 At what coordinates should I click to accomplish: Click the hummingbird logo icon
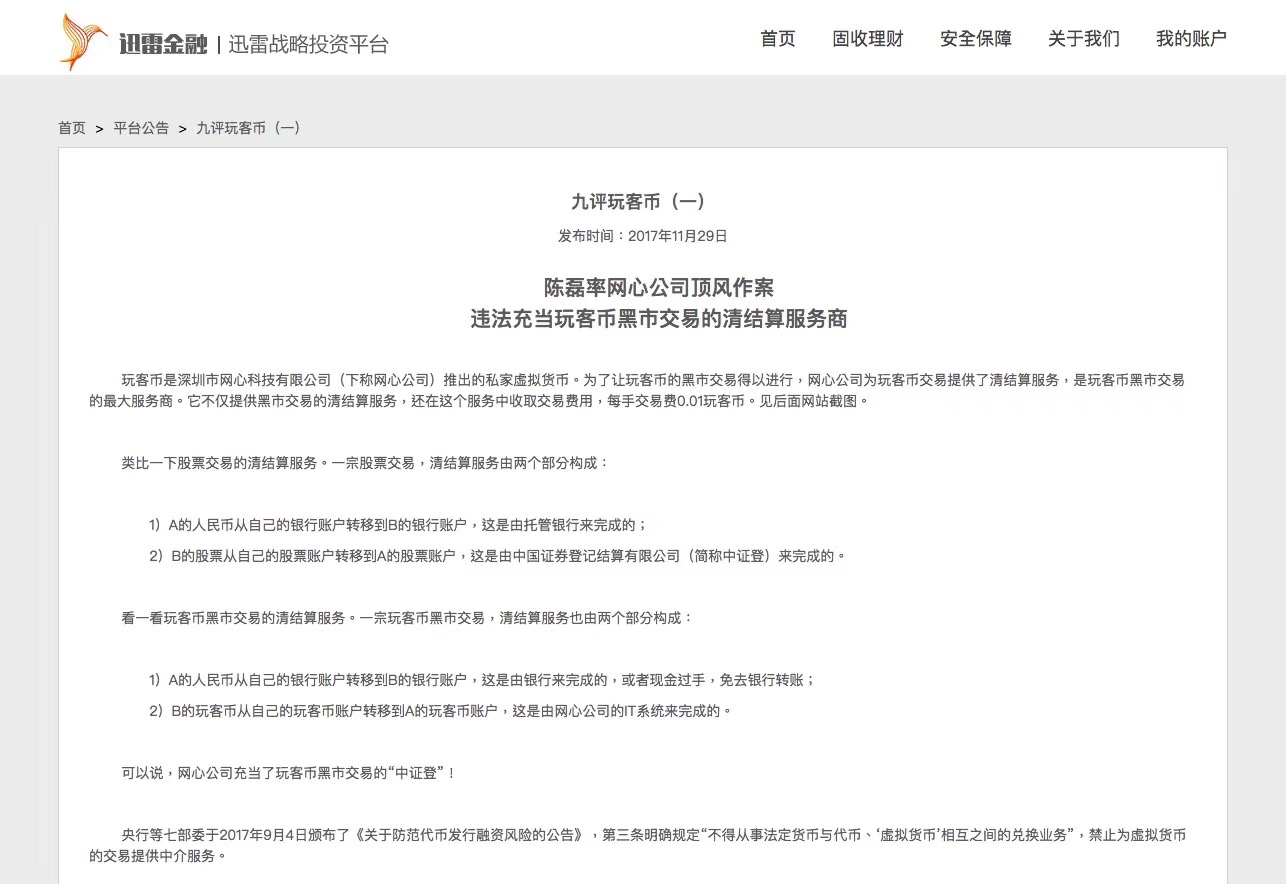(84, 42)
